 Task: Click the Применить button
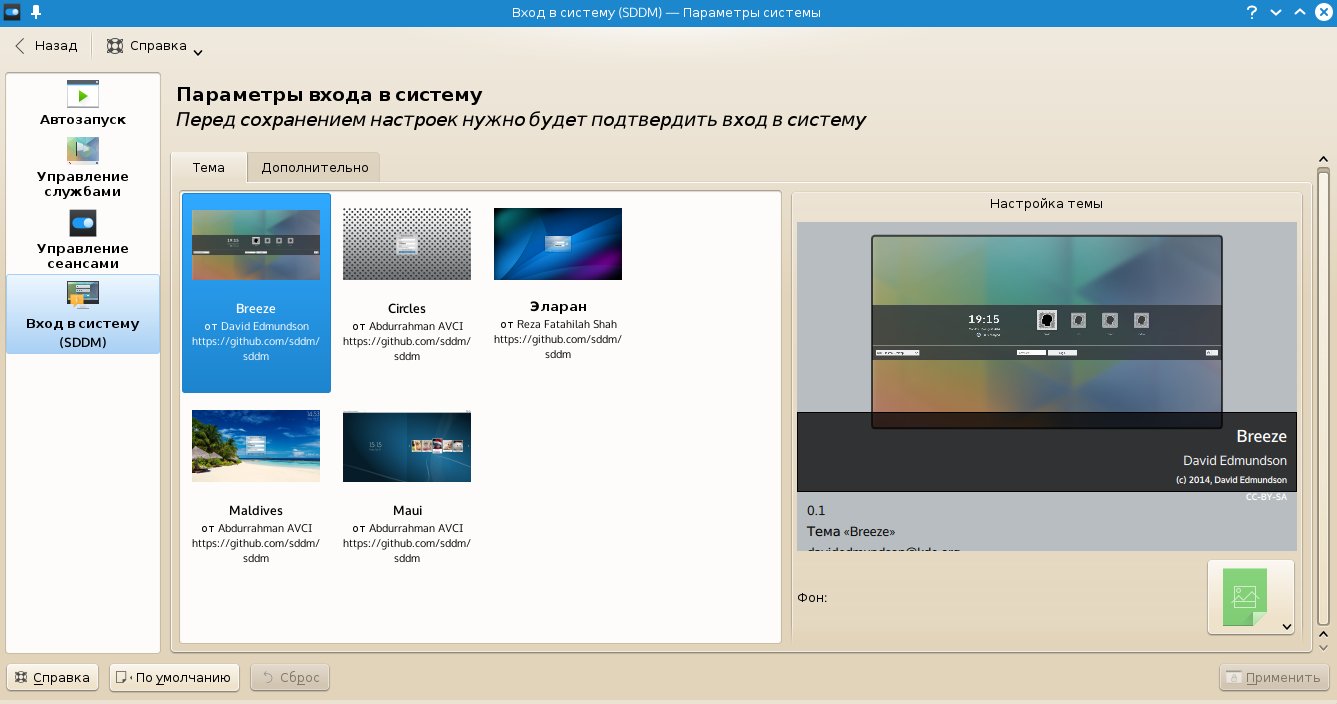pos(1273,678)
